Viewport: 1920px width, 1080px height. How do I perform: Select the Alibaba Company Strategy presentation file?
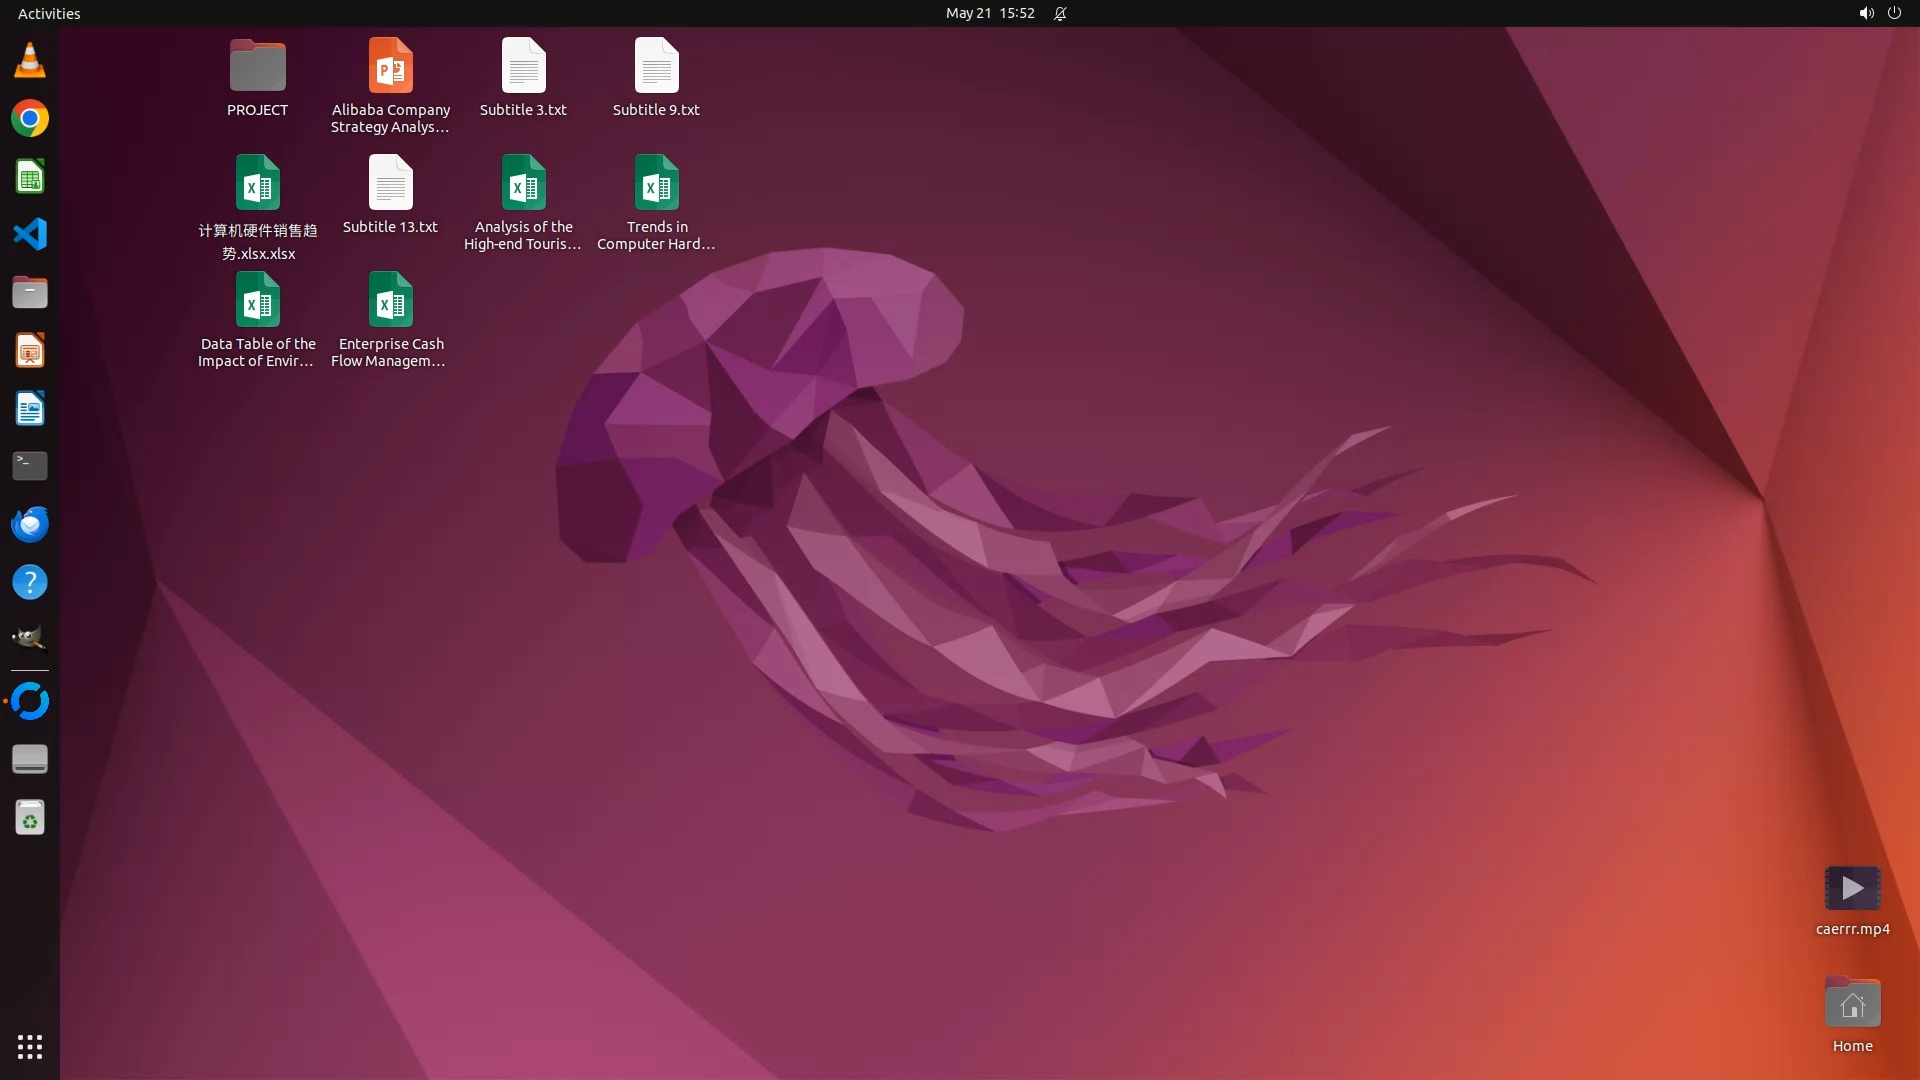(390, 67)
